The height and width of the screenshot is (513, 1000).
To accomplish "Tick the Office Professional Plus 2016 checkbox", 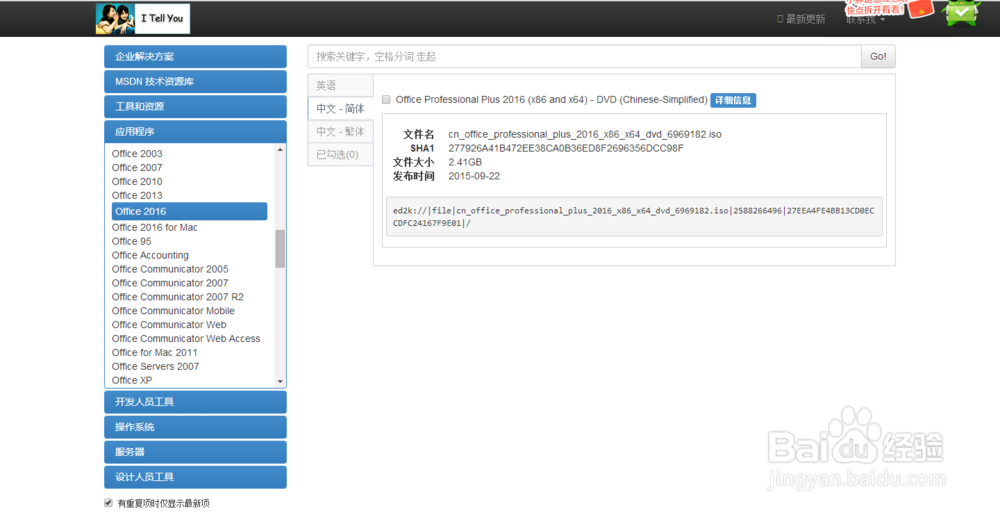I will [386, 100].
